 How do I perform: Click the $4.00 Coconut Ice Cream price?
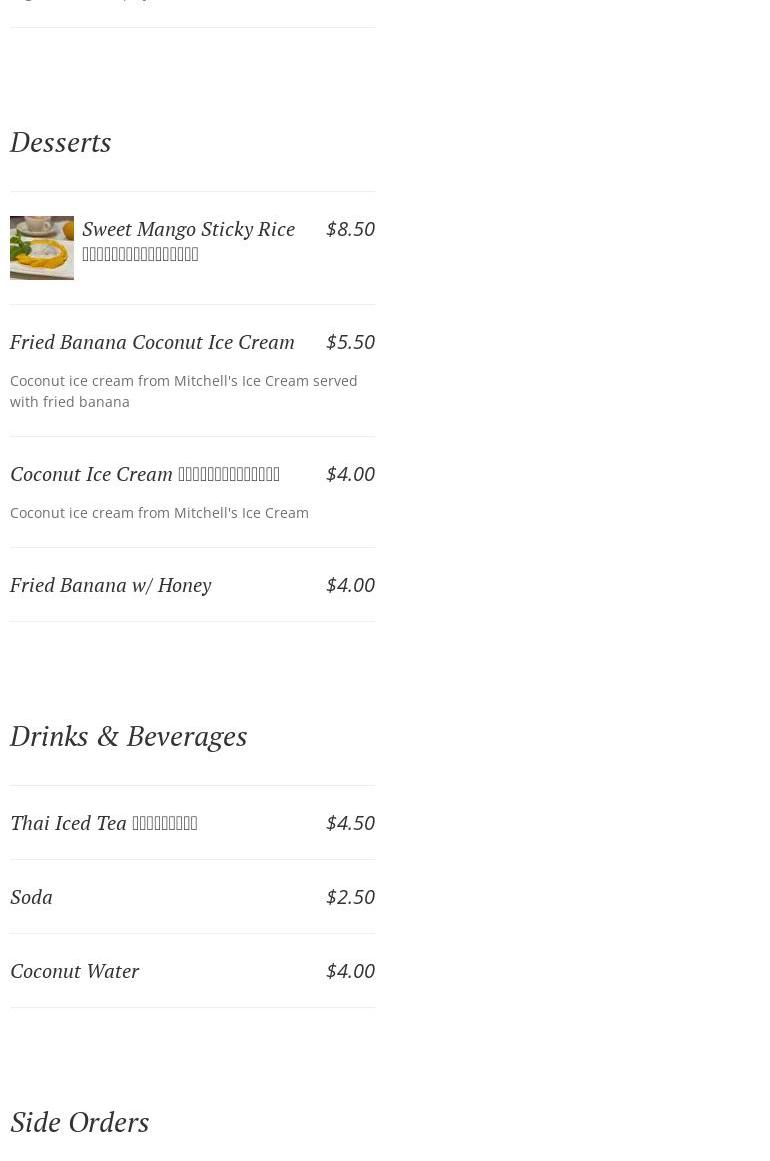click(x=350, y=474)
